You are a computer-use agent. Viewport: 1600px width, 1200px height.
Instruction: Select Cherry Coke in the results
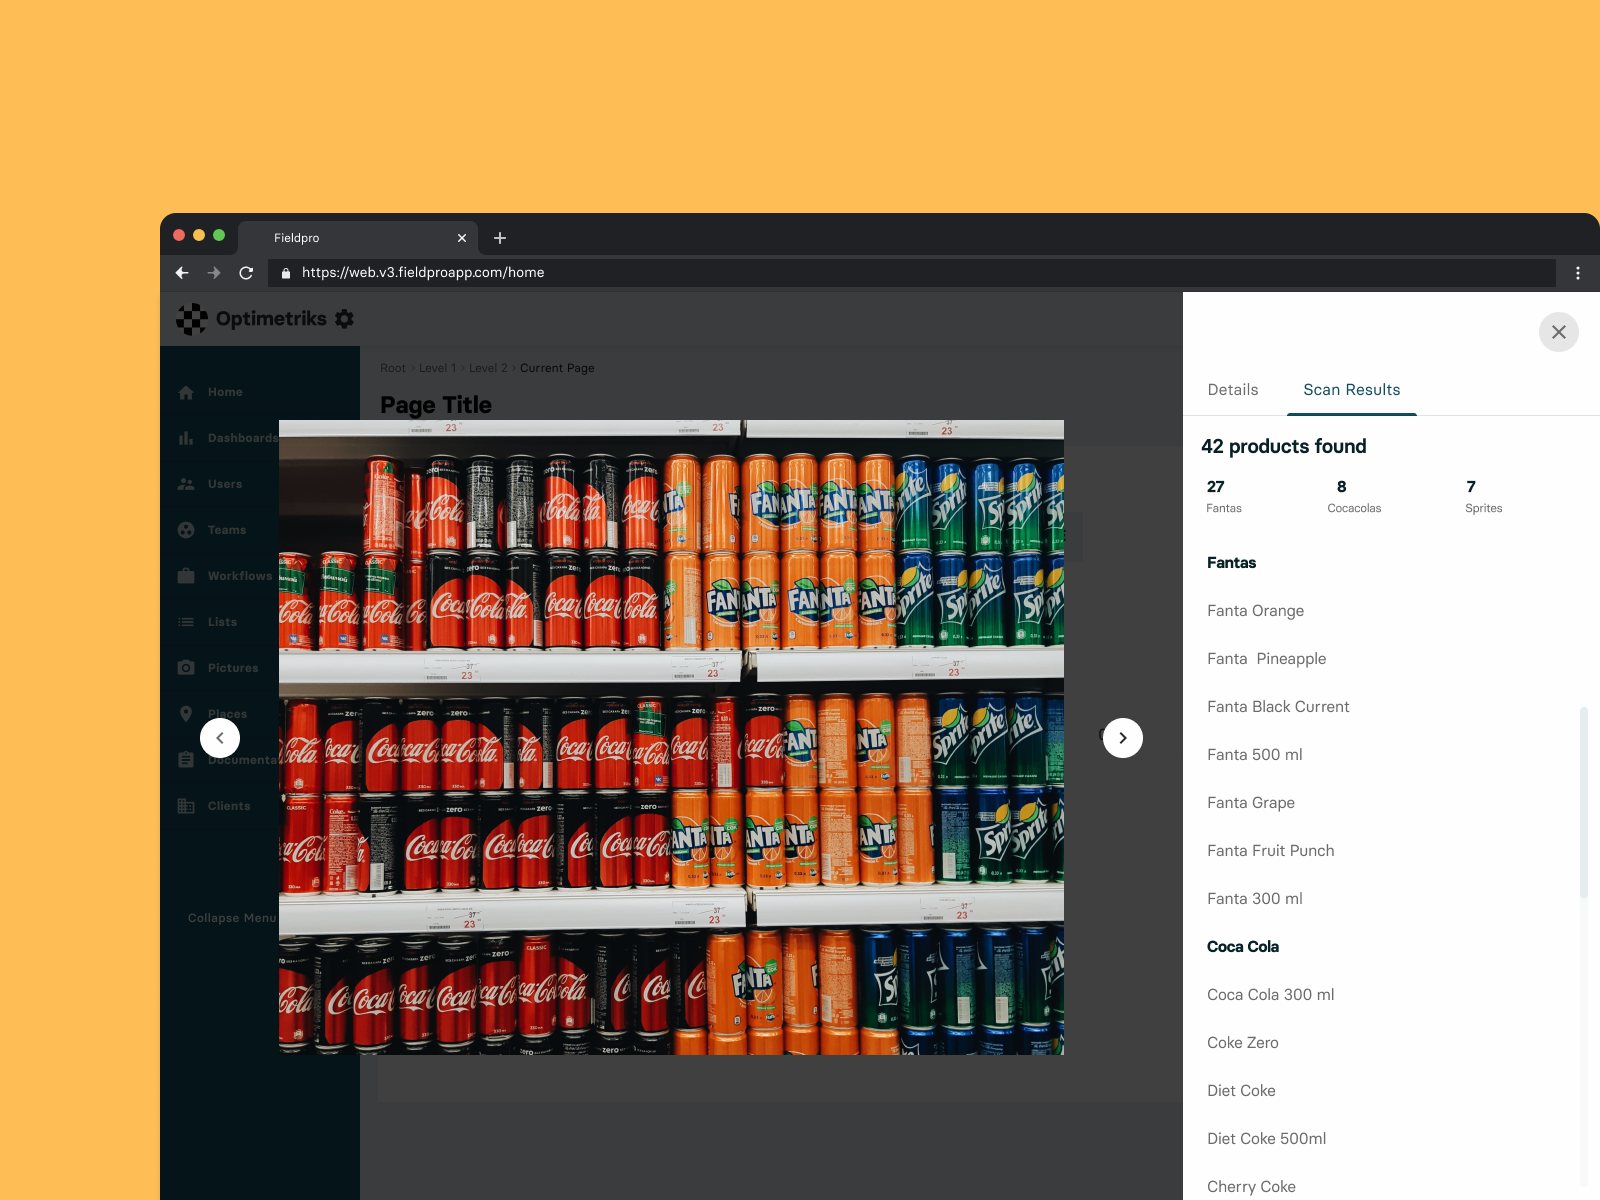pos(1252,1187)
